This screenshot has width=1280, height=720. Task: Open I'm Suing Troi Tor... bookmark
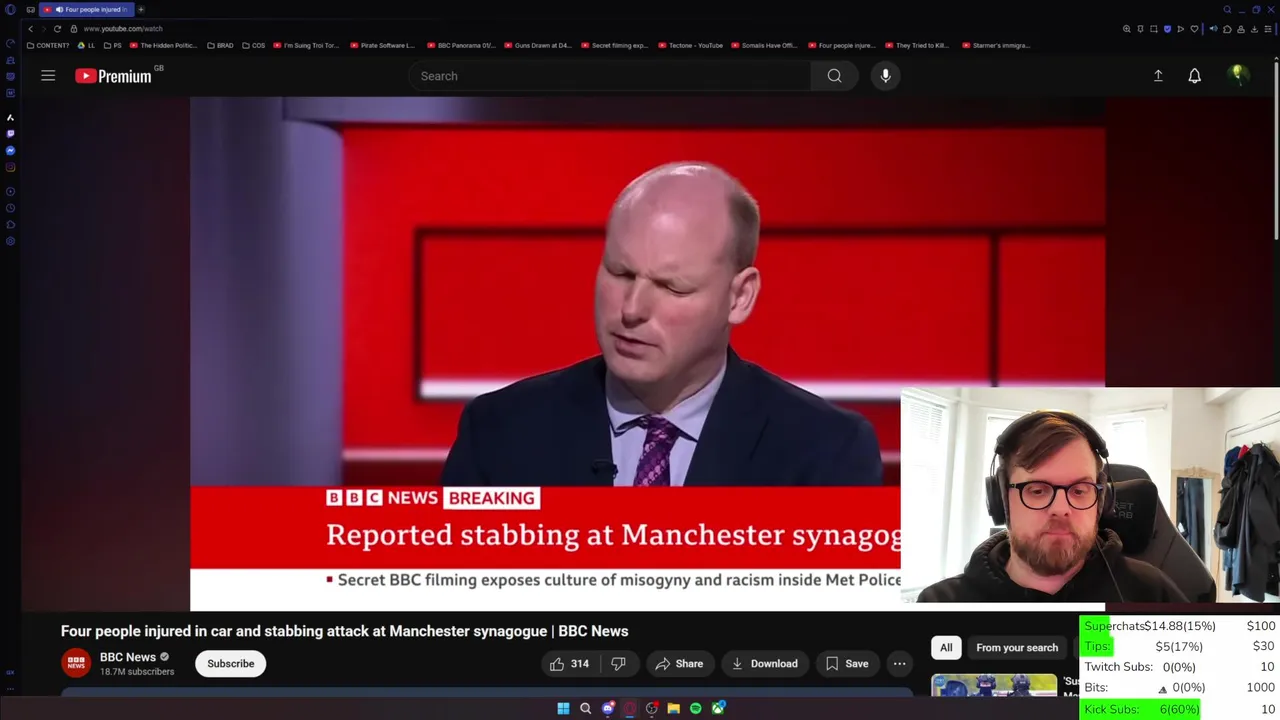(x=307, y=45)
